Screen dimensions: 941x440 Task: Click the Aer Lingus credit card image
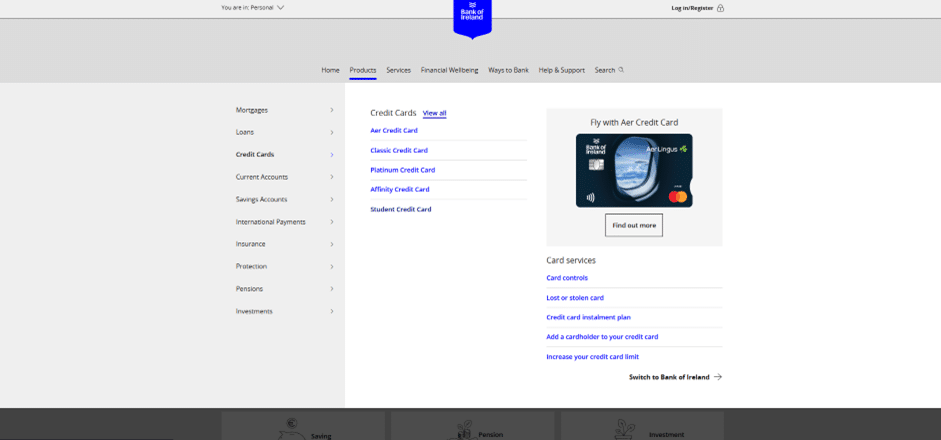coord(634,170)
